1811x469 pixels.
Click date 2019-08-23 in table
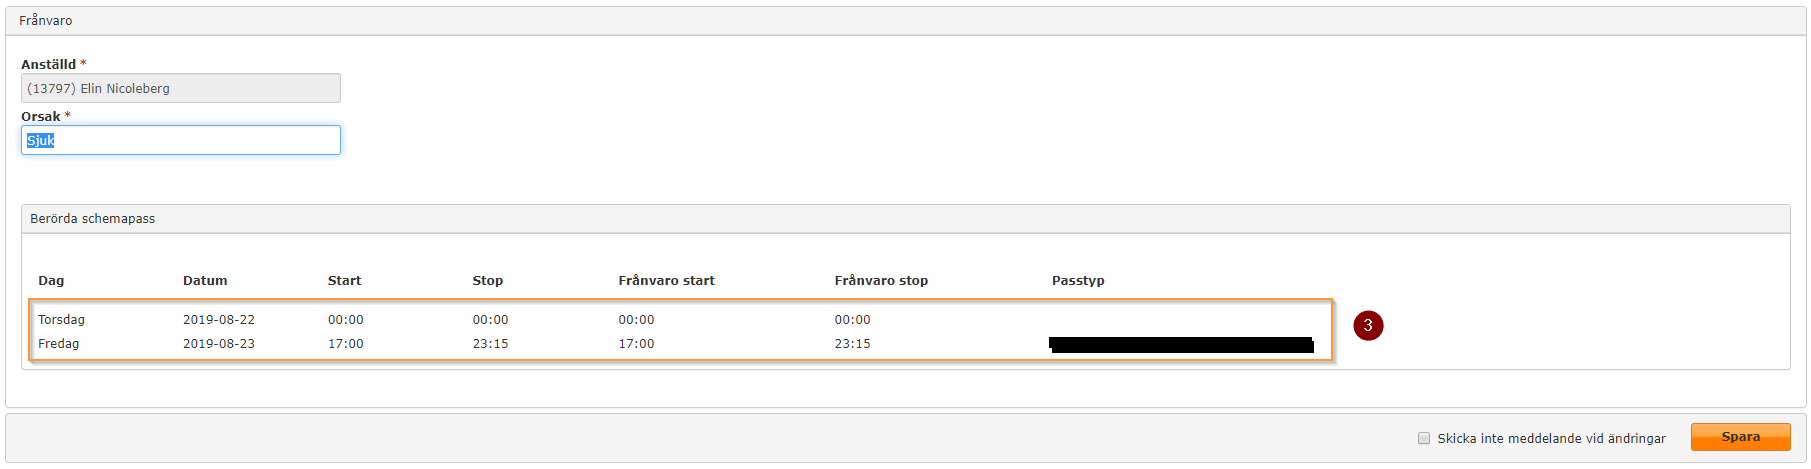coord(219,344)
